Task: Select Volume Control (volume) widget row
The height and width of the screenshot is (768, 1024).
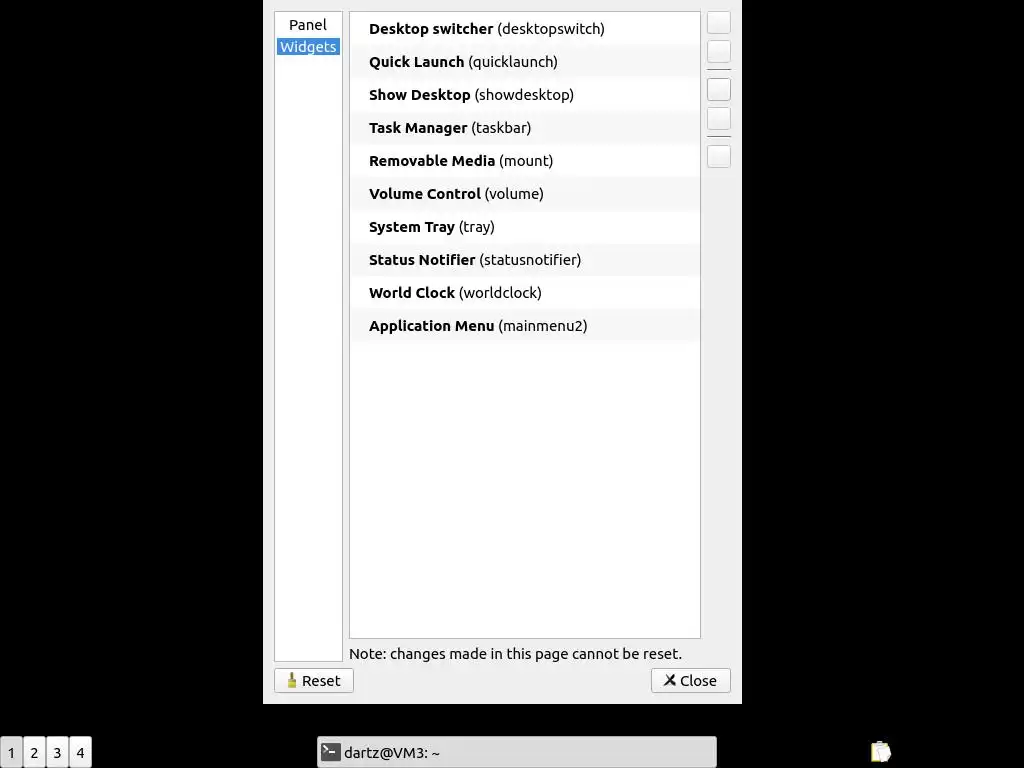Action: (524, 194)
